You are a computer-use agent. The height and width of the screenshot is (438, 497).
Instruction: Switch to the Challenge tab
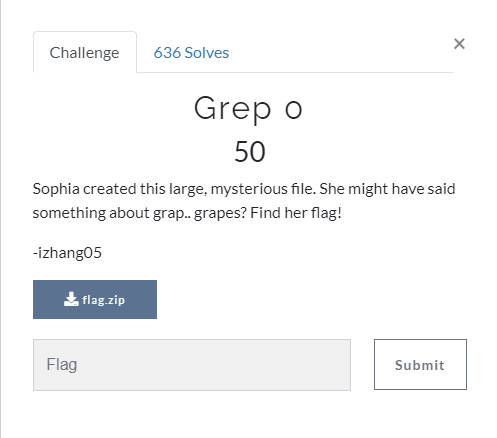(85, 52)
